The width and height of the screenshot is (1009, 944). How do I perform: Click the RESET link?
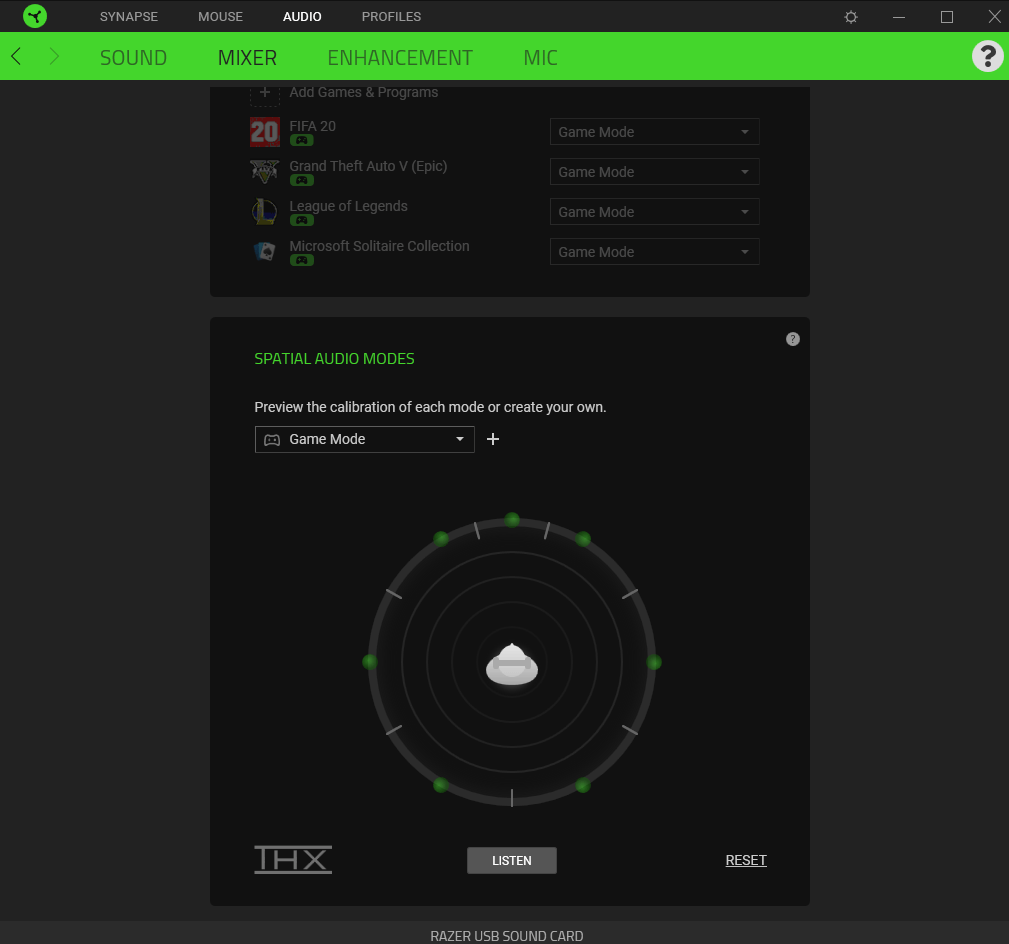pos(746,860)
